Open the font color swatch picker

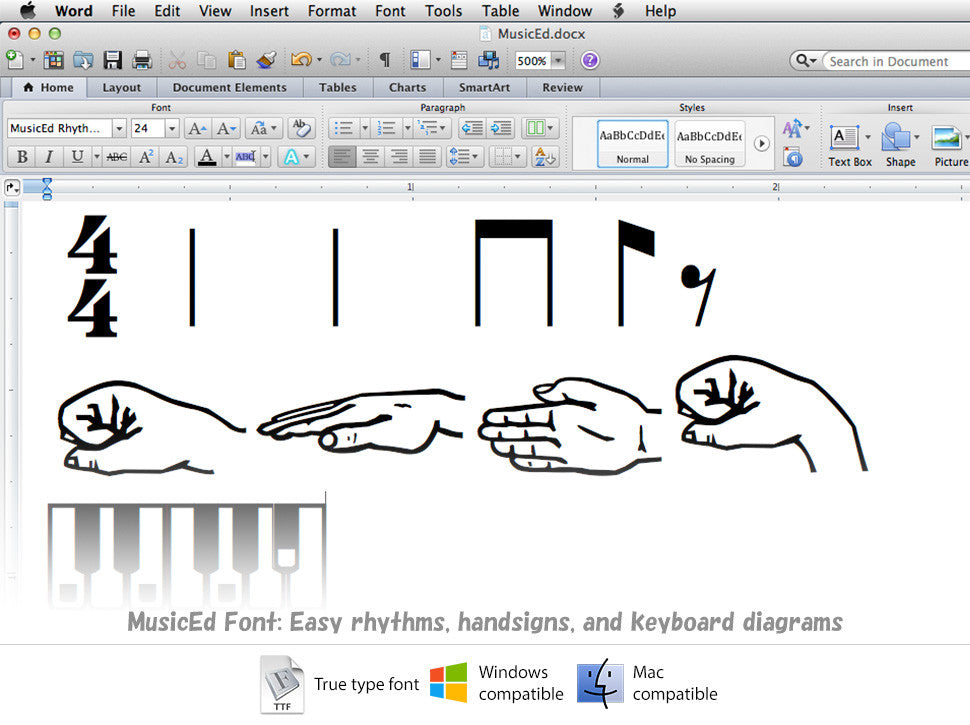click(226, 156)
